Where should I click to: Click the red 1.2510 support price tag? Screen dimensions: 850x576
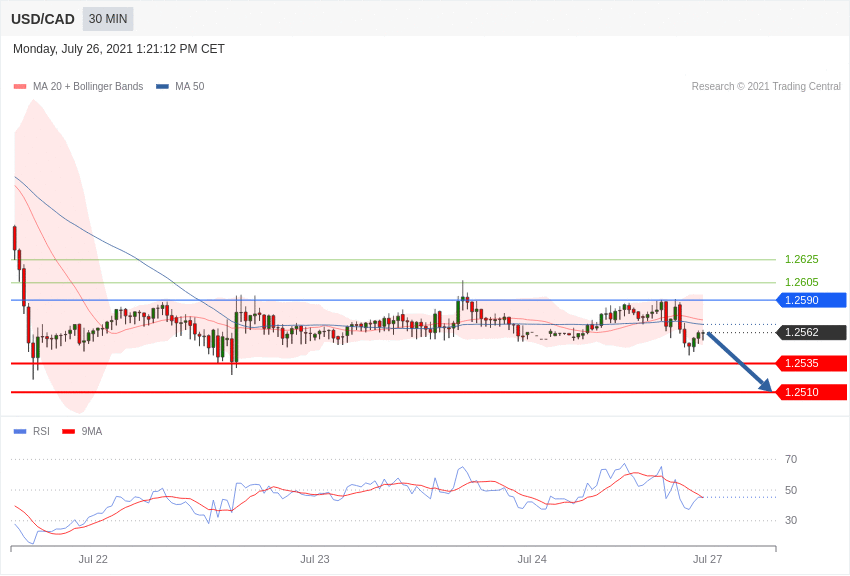click(811, 392)
